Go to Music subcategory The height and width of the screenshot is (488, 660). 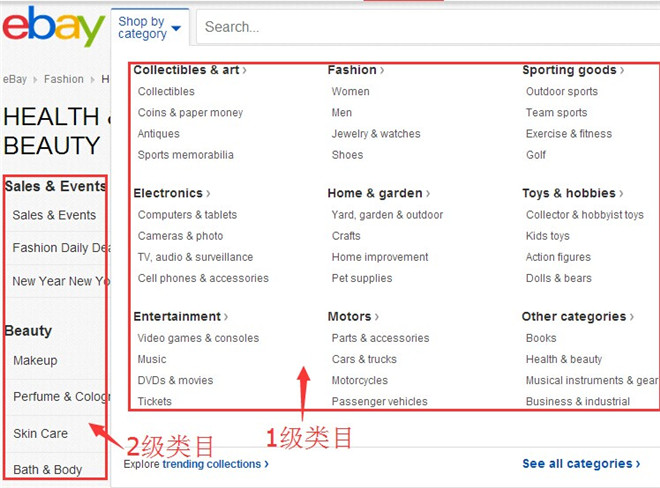(x=152, y=360)
